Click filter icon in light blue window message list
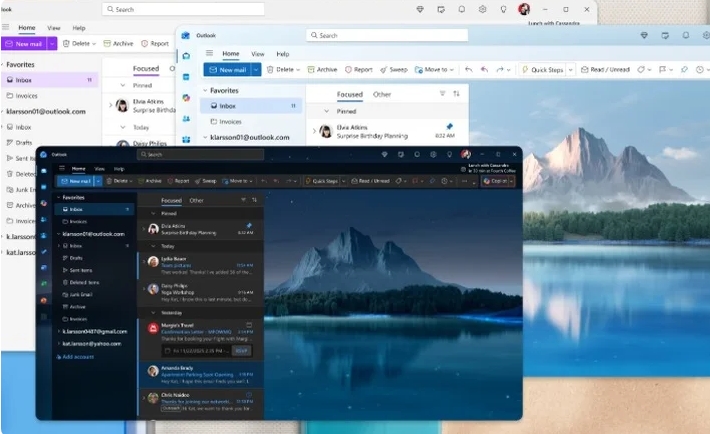Image resolution: width=710 pixels, height=434 pixels. coord(442,94)
